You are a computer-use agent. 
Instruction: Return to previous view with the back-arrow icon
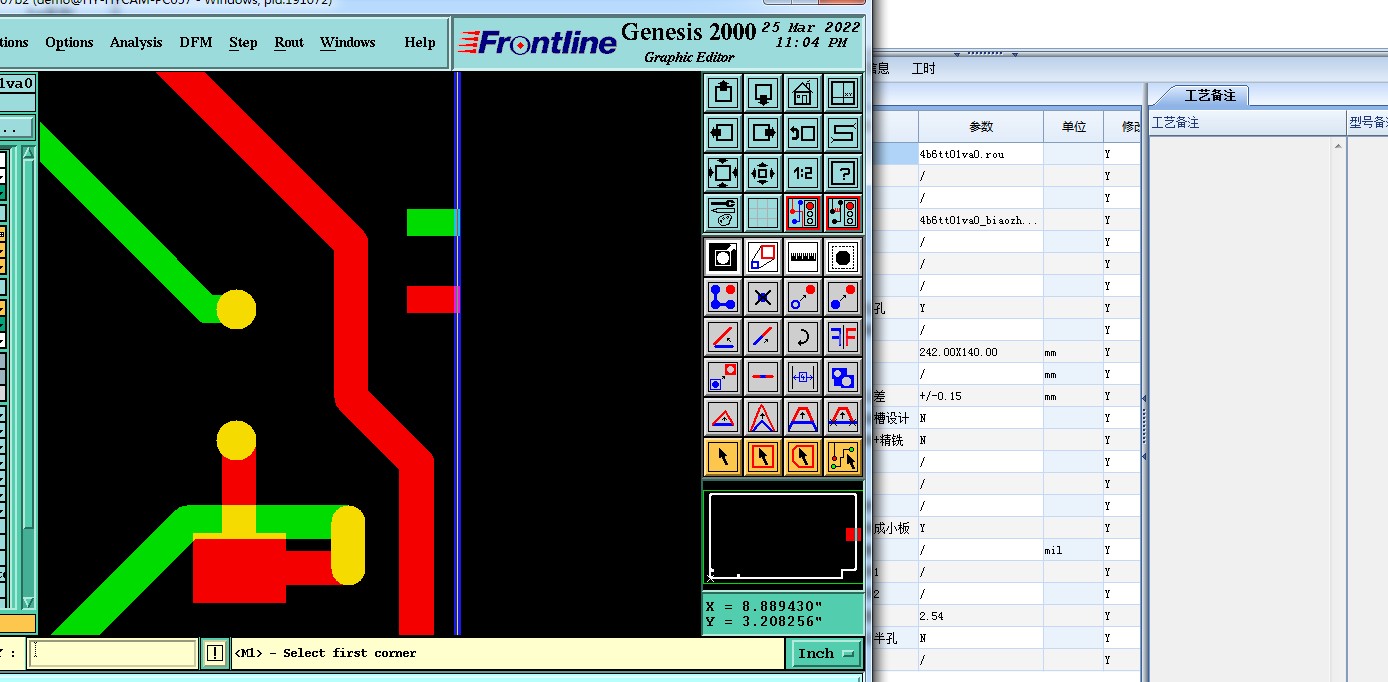click(803, 132)
